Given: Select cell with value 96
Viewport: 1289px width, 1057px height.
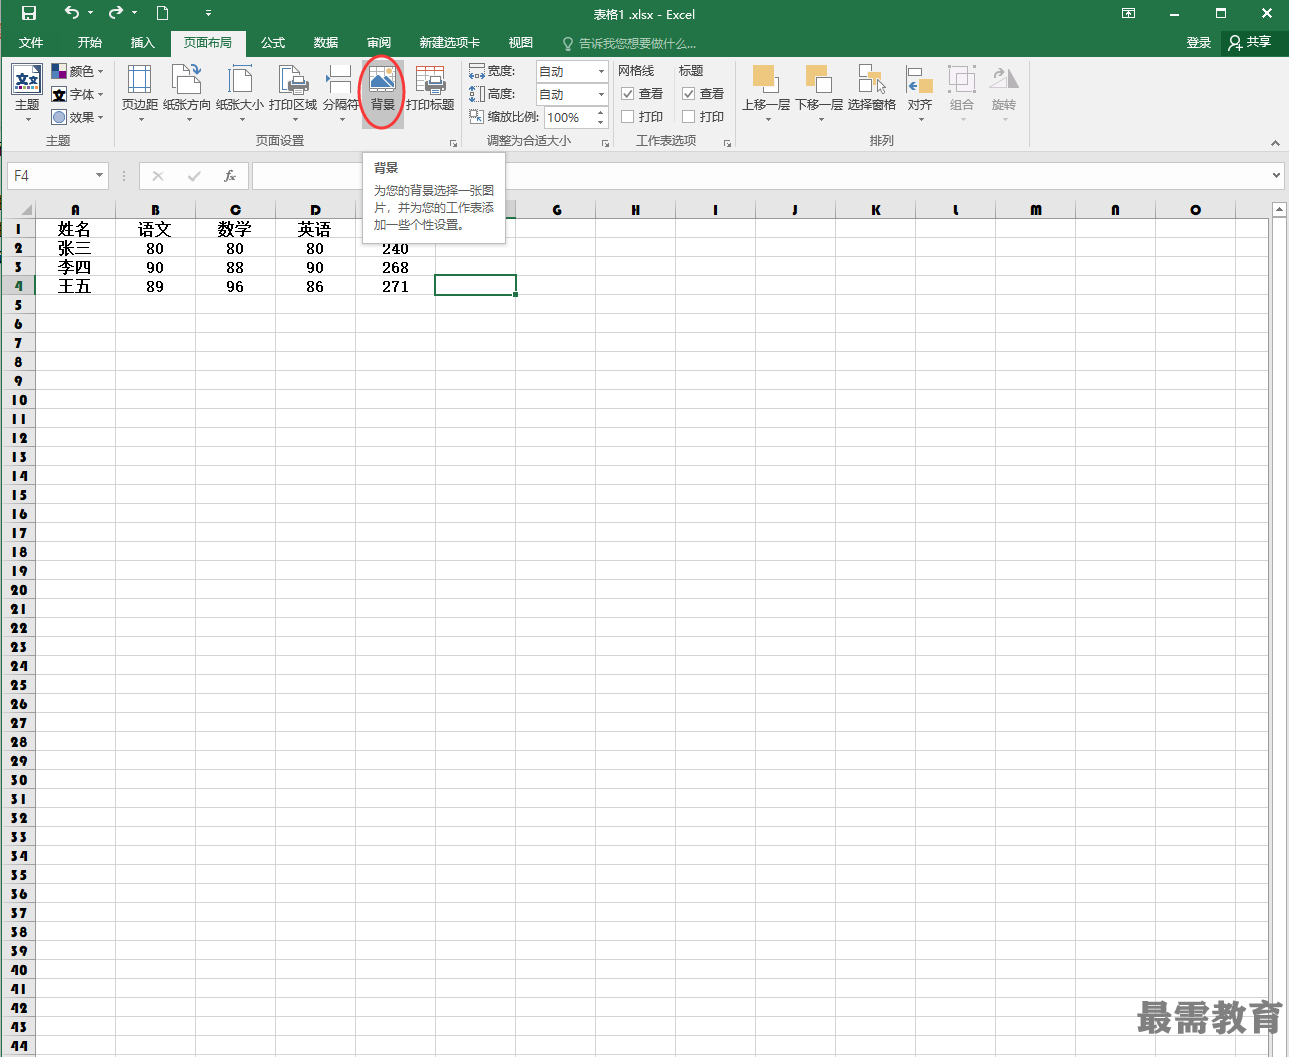Looking at the screenshot, I should click(x=235, y=286).
